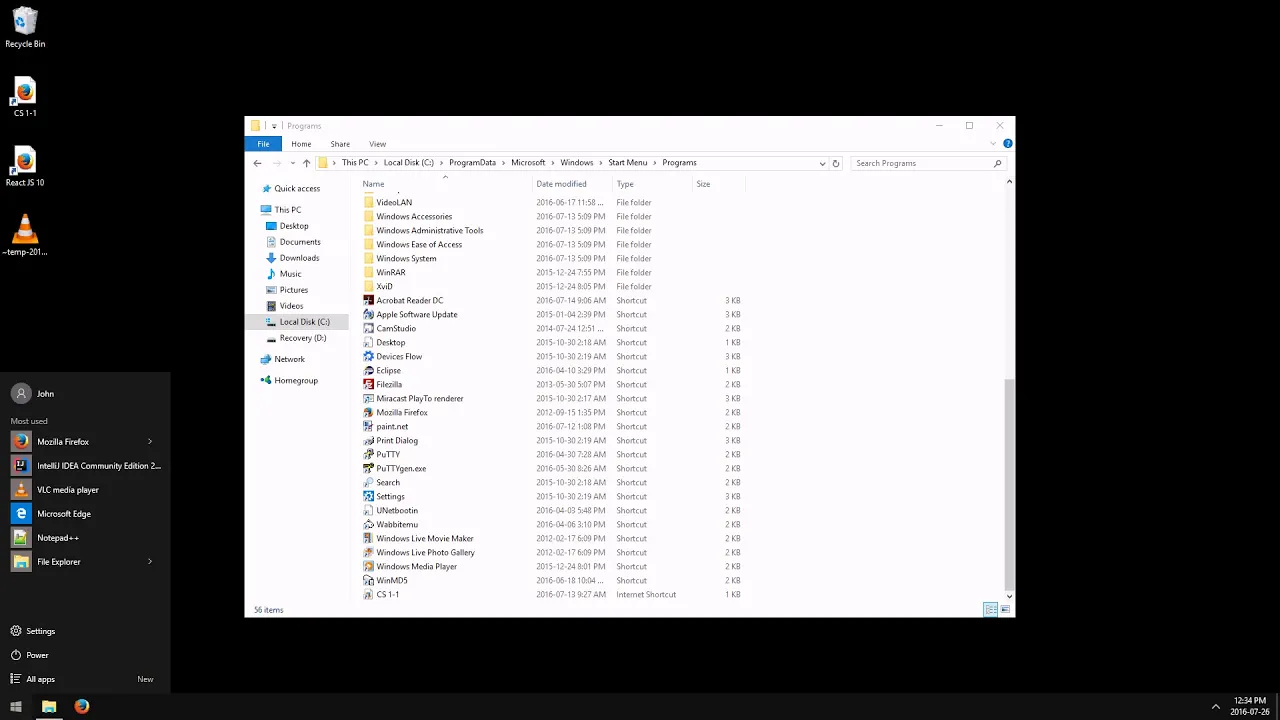Switch to large icons view layout icon
Screen dimensions: 1280x720
click(1005, 610)
